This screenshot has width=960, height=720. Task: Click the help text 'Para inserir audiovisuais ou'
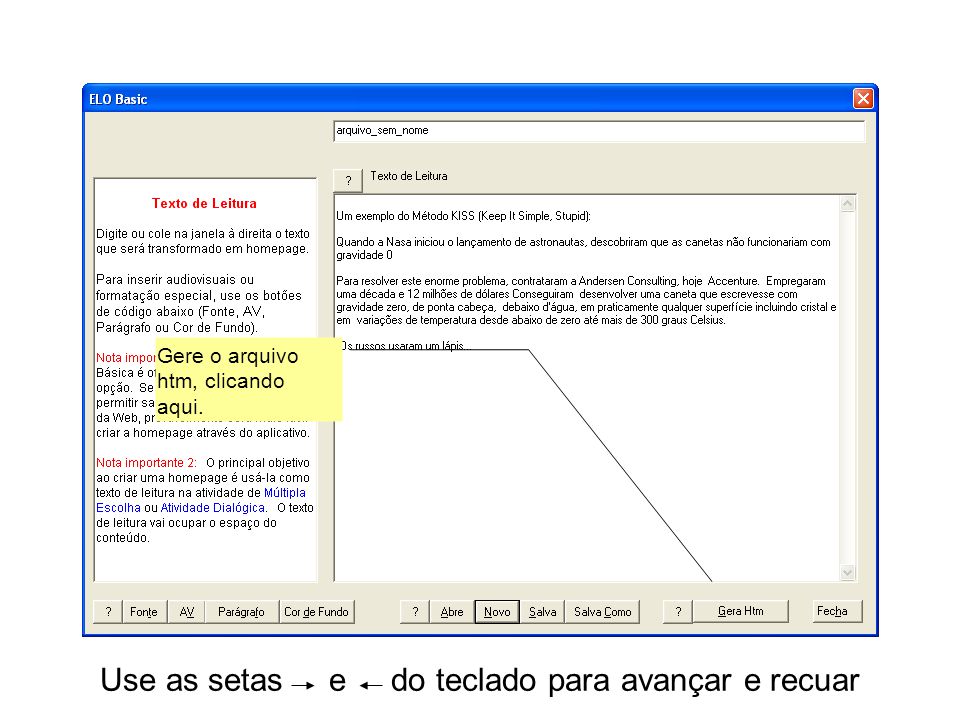[199, 304]
